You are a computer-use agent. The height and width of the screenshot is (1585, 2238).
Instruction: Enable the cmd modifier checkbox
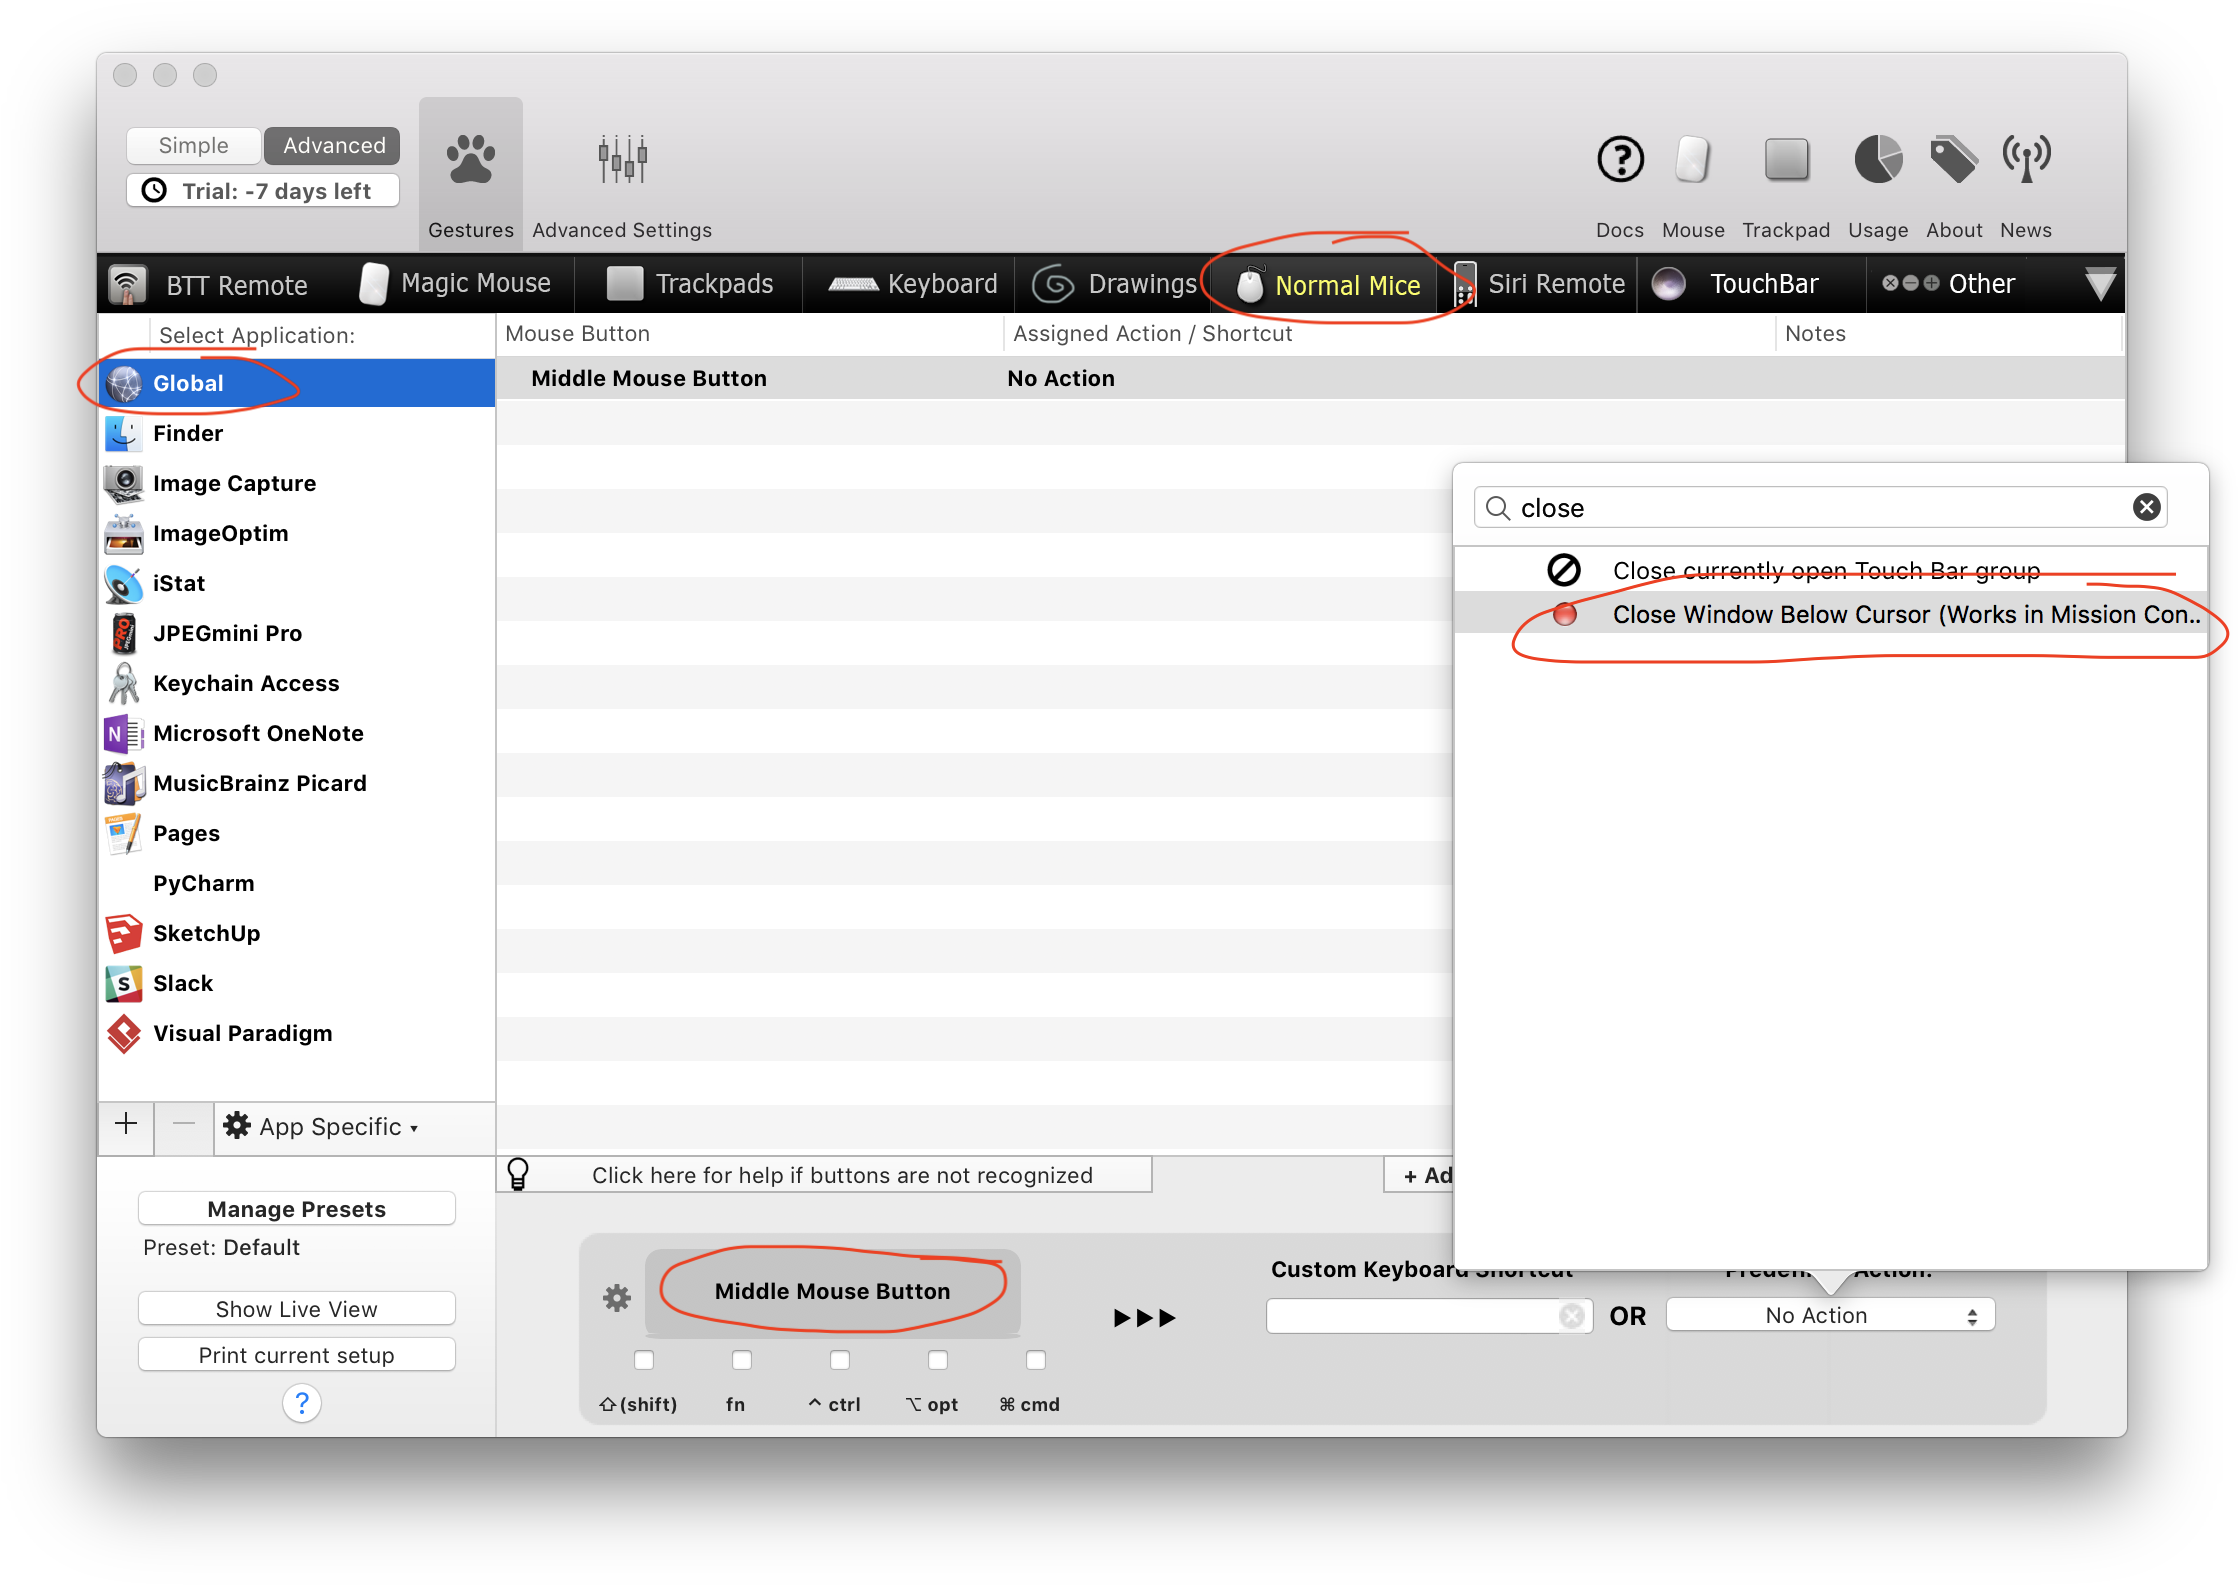coord(1036,1360)
